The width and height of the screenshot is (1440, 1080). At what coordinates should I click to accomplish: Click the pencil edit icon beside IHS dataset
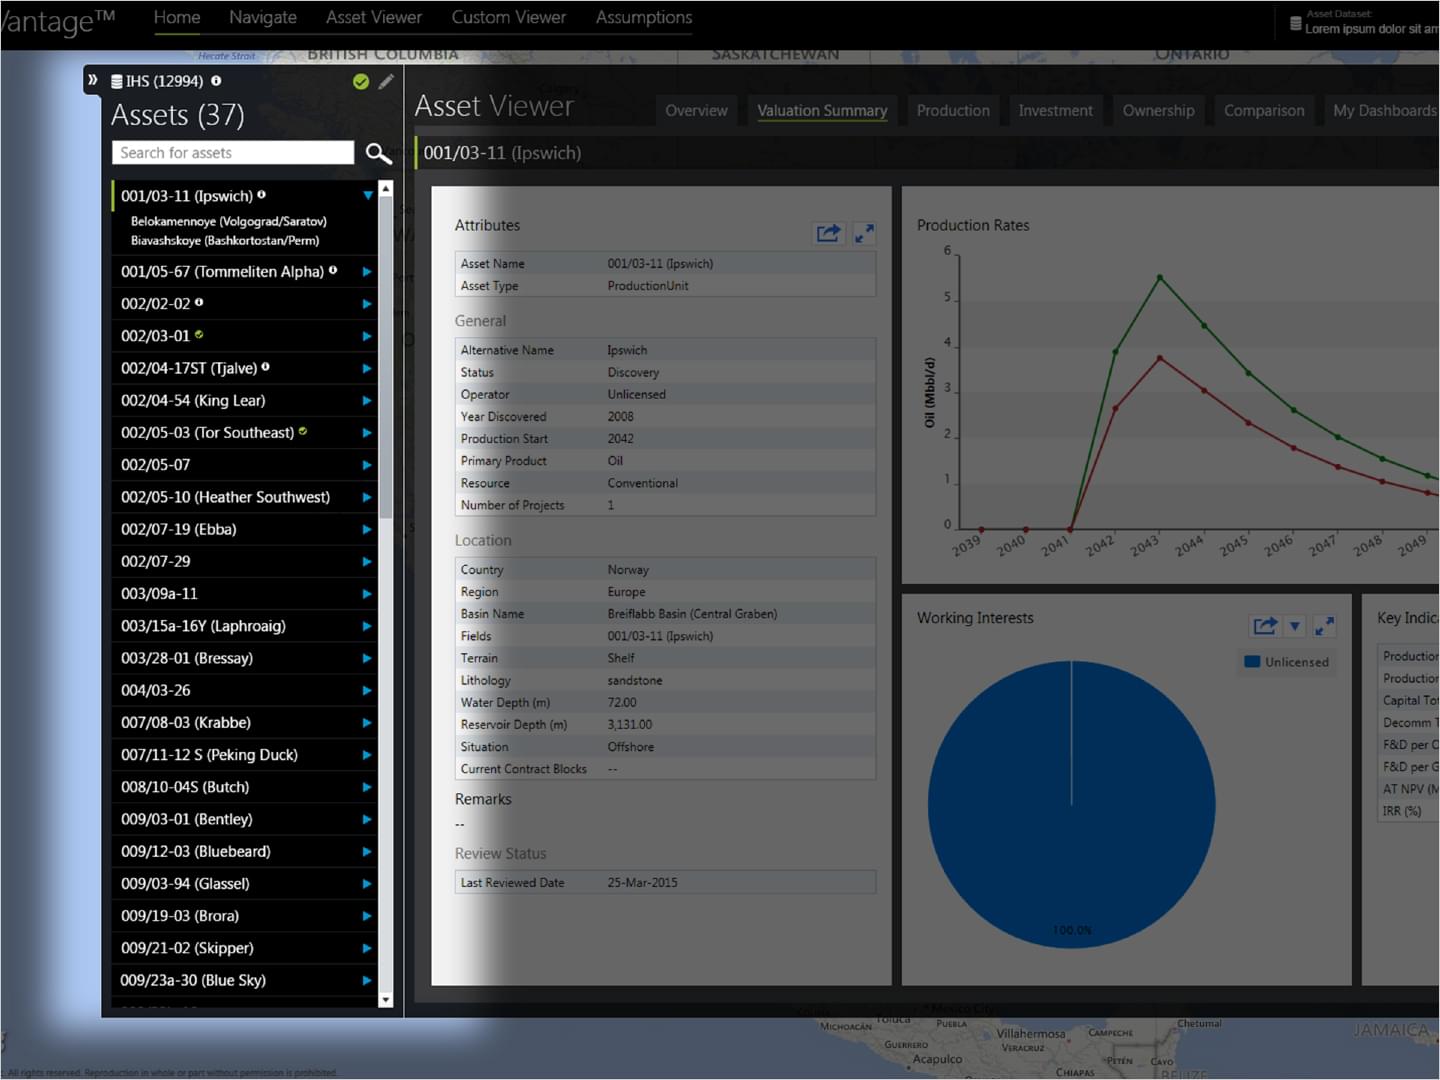(x=386, y=81)
